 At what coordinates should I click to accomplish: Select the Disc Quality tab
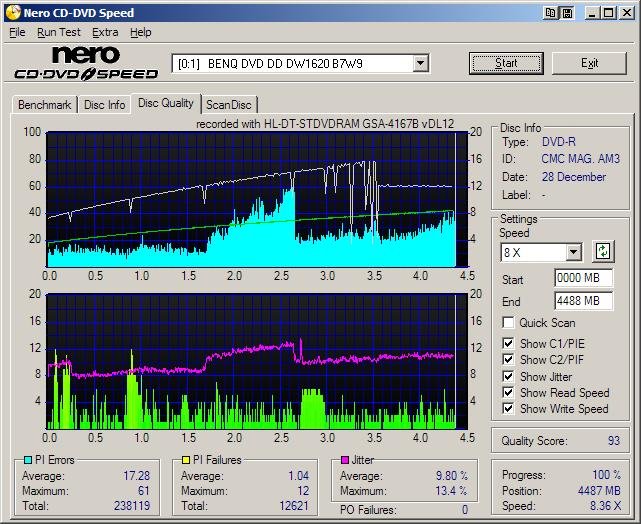[x=166, y=103]
